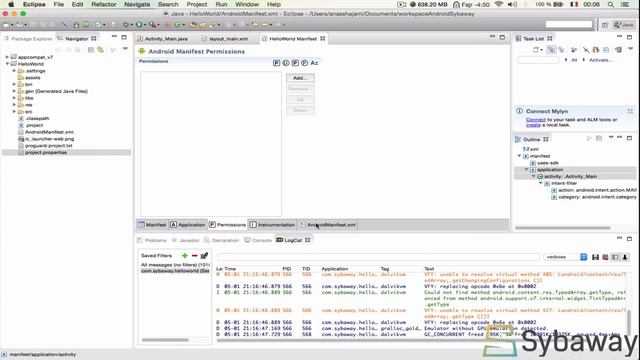Expand the res folder
Screen dimensions: 640x360
[14, 105]
